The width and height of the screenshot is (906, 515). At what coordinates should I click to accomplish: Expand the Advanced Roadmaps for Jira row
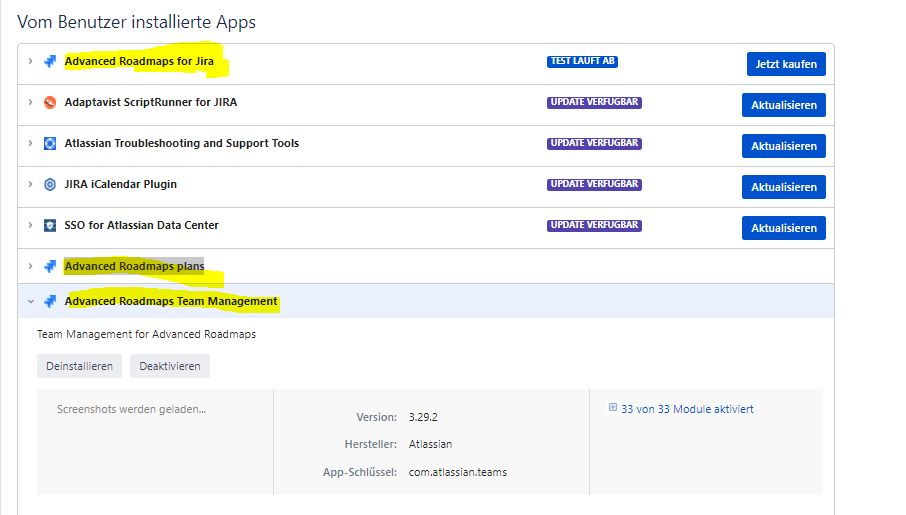pyautogui.click(x=31, y=61)
